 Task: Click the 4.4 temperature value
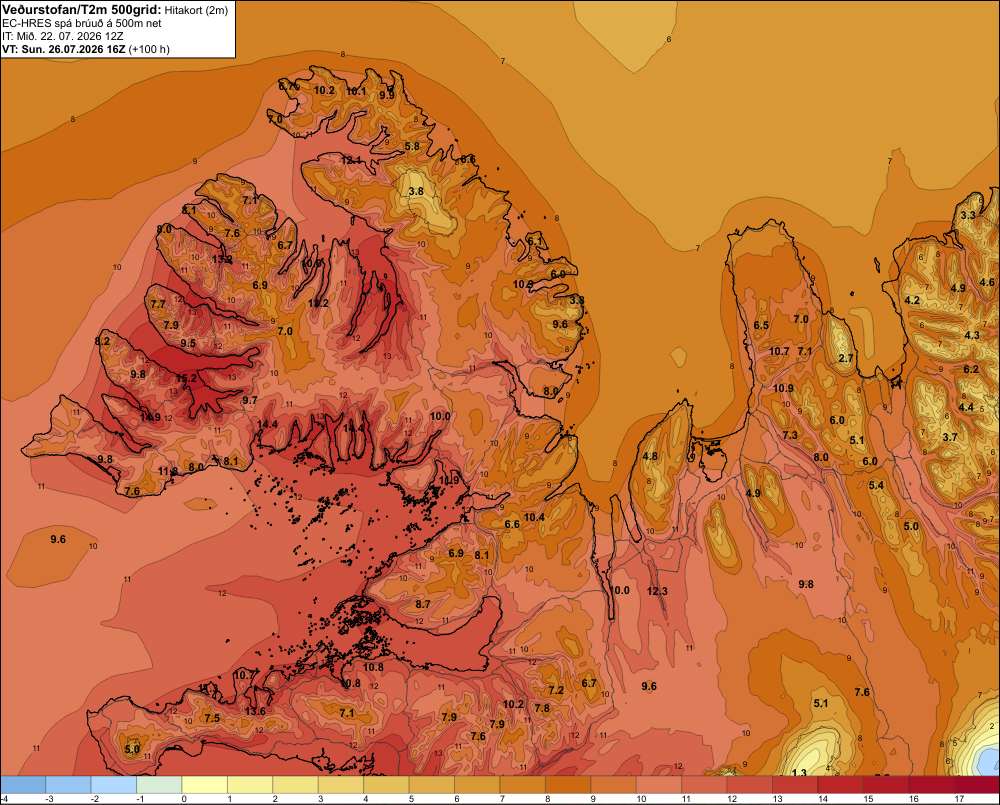pyautogui.click(x=966, y=407)
